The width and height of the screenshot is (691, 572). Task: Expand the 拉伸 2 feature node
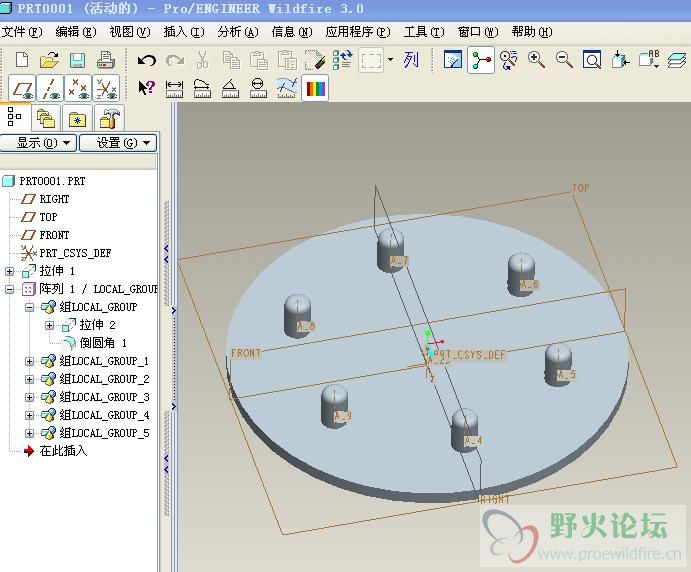[49, 325]
